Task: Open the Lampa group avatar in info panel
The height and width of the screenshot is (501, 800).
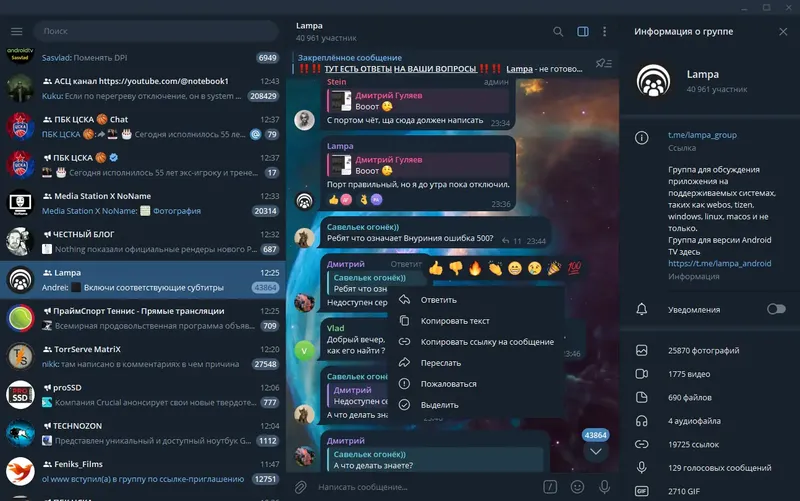Action: point(653,81)
